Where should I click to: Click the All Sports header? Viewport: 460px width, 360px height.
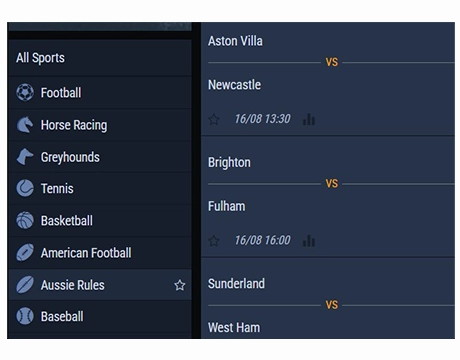[x=40, y=58]
